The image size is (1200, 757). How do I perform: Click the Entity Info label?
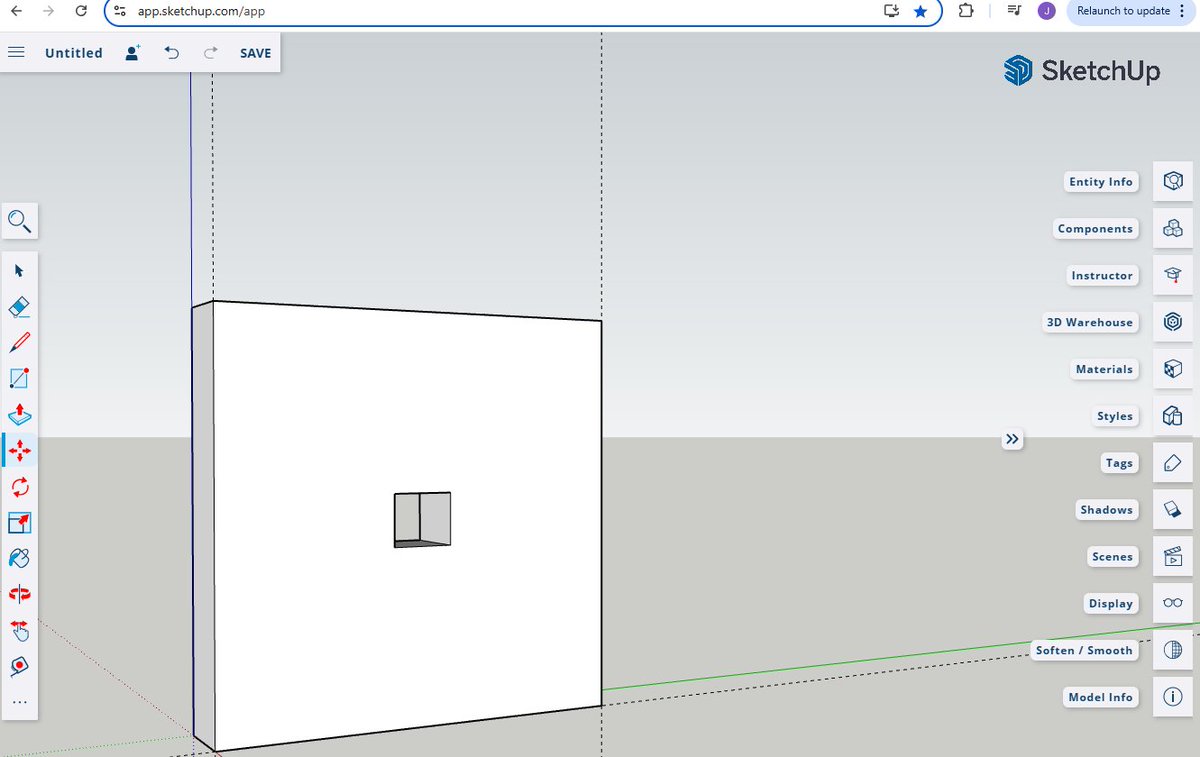point(1101,182)
